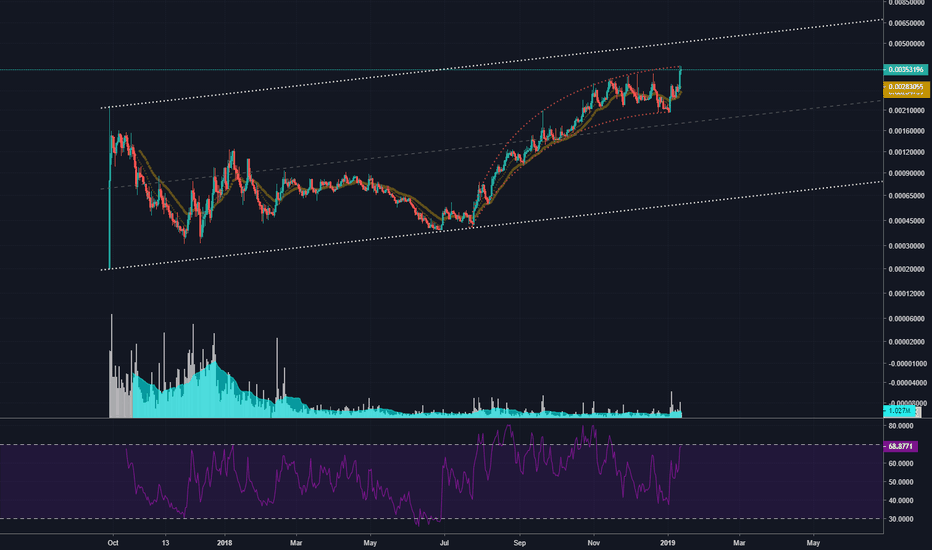Click the 50.0000 RSI axis label
Viewport: 932px width, 550px height.
pos(901,482)
